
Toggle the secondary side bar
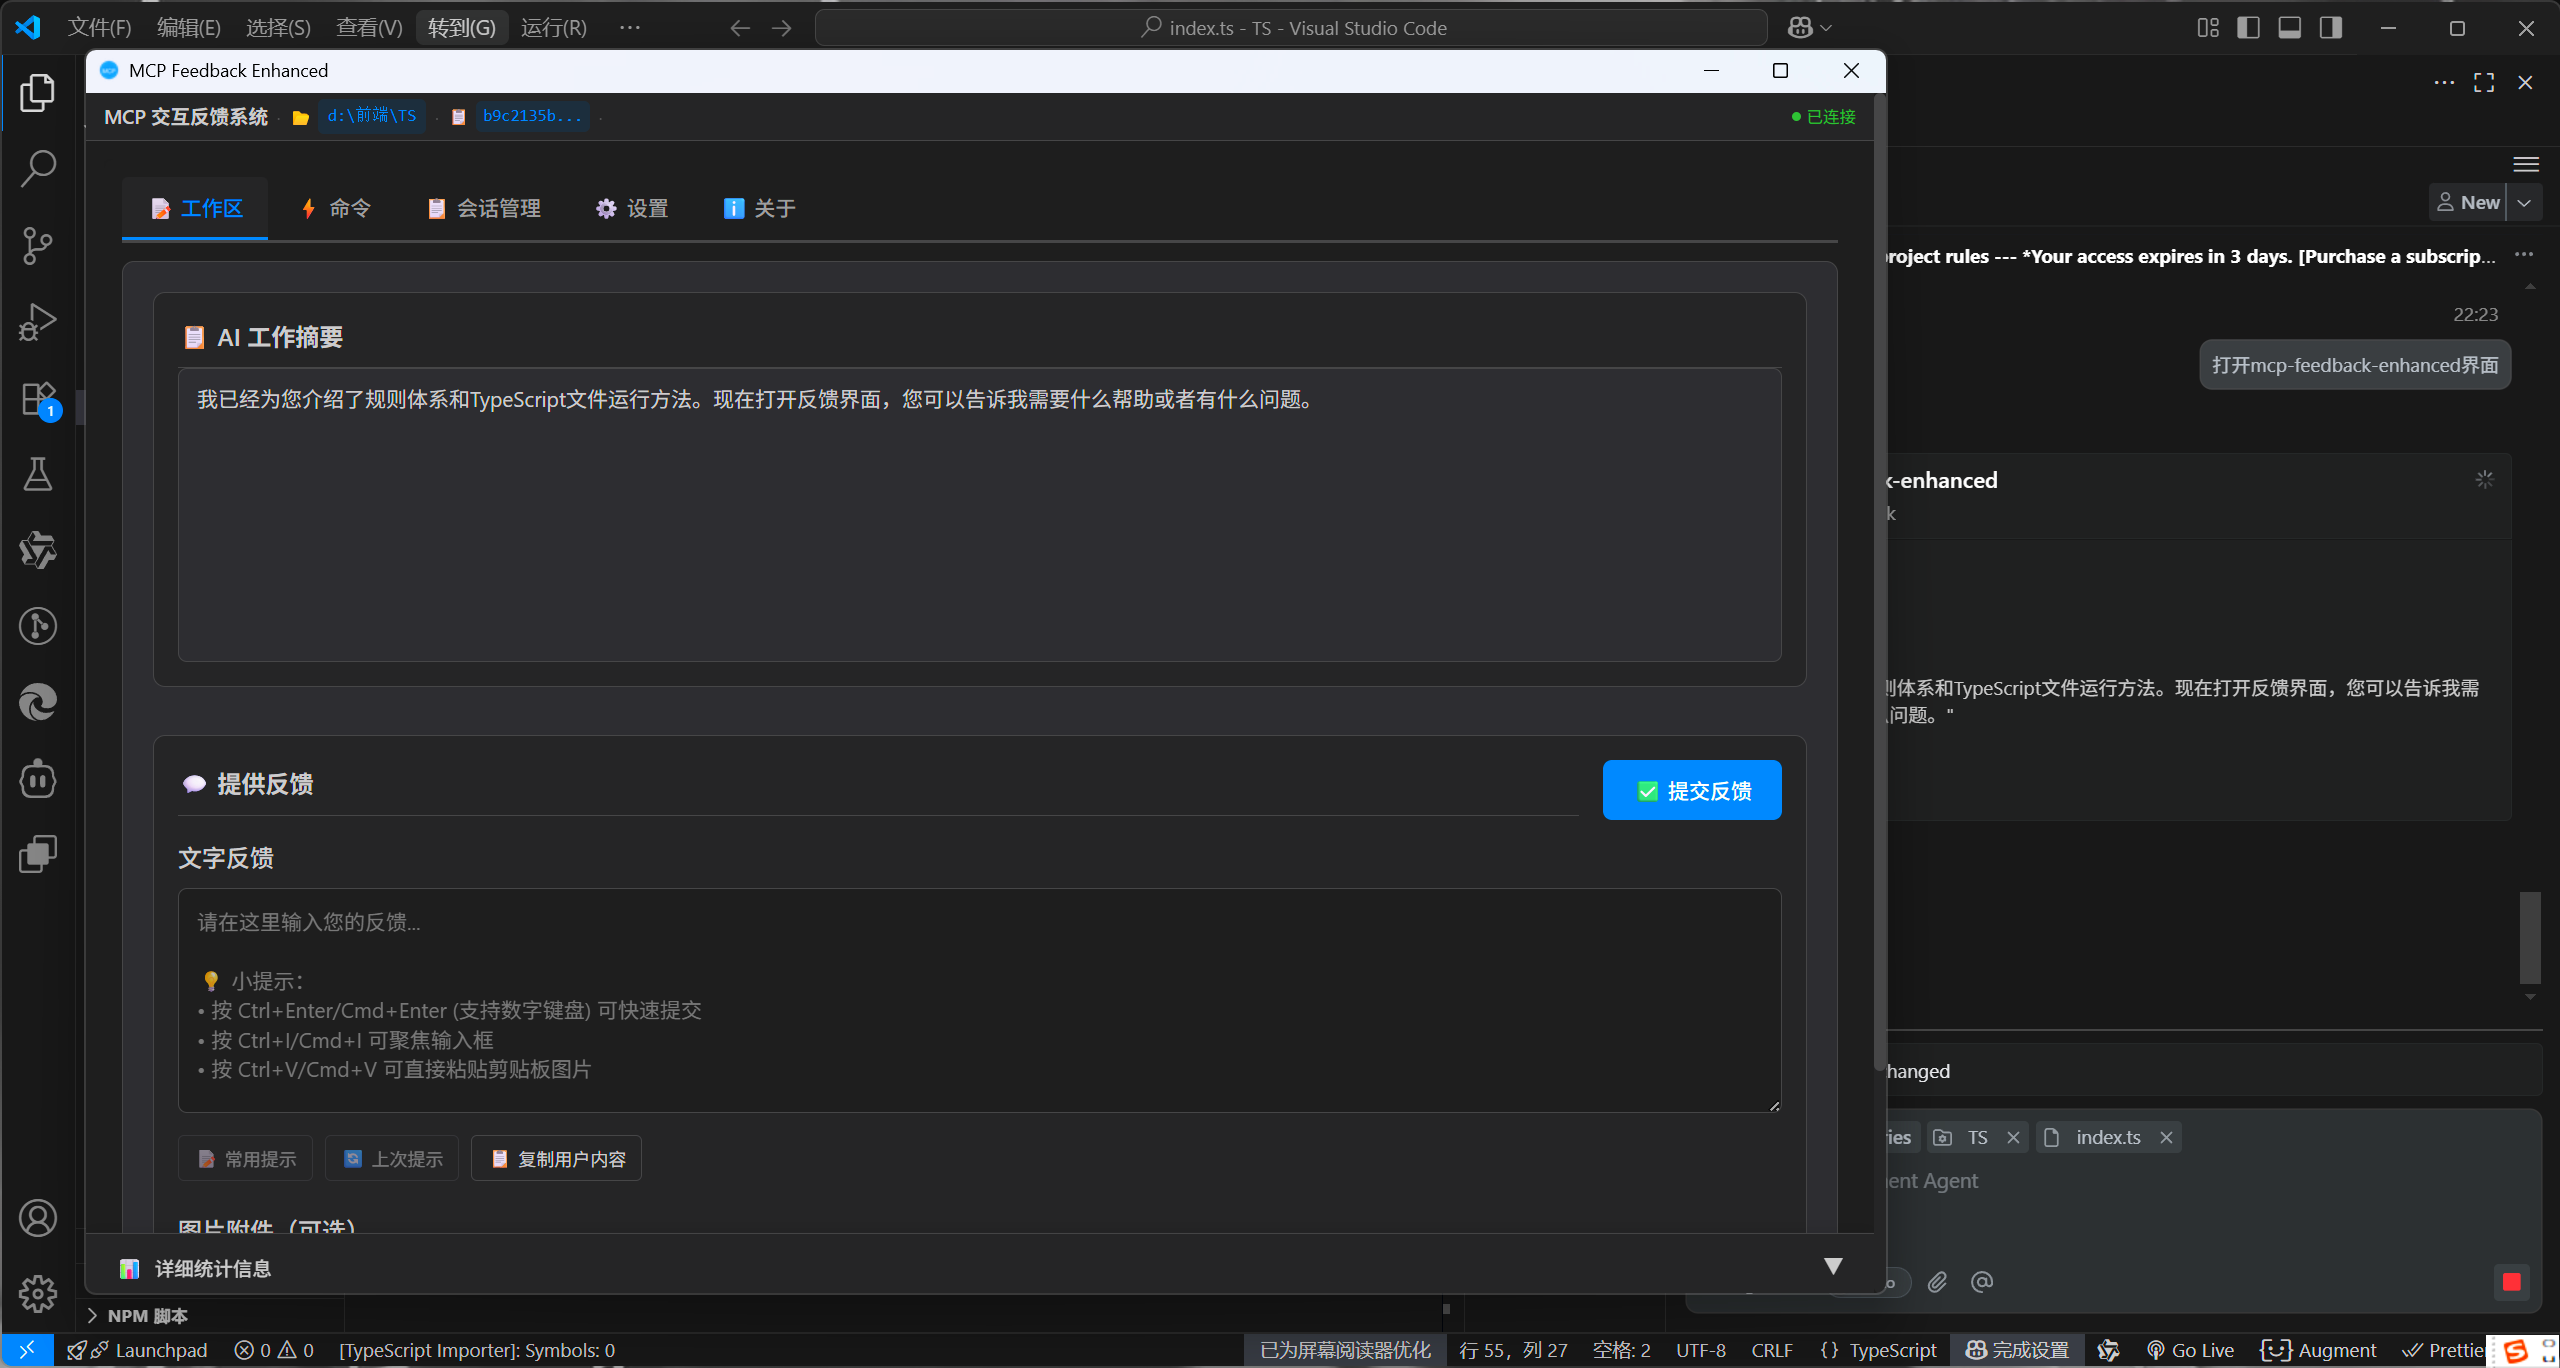coord(2331,28)
